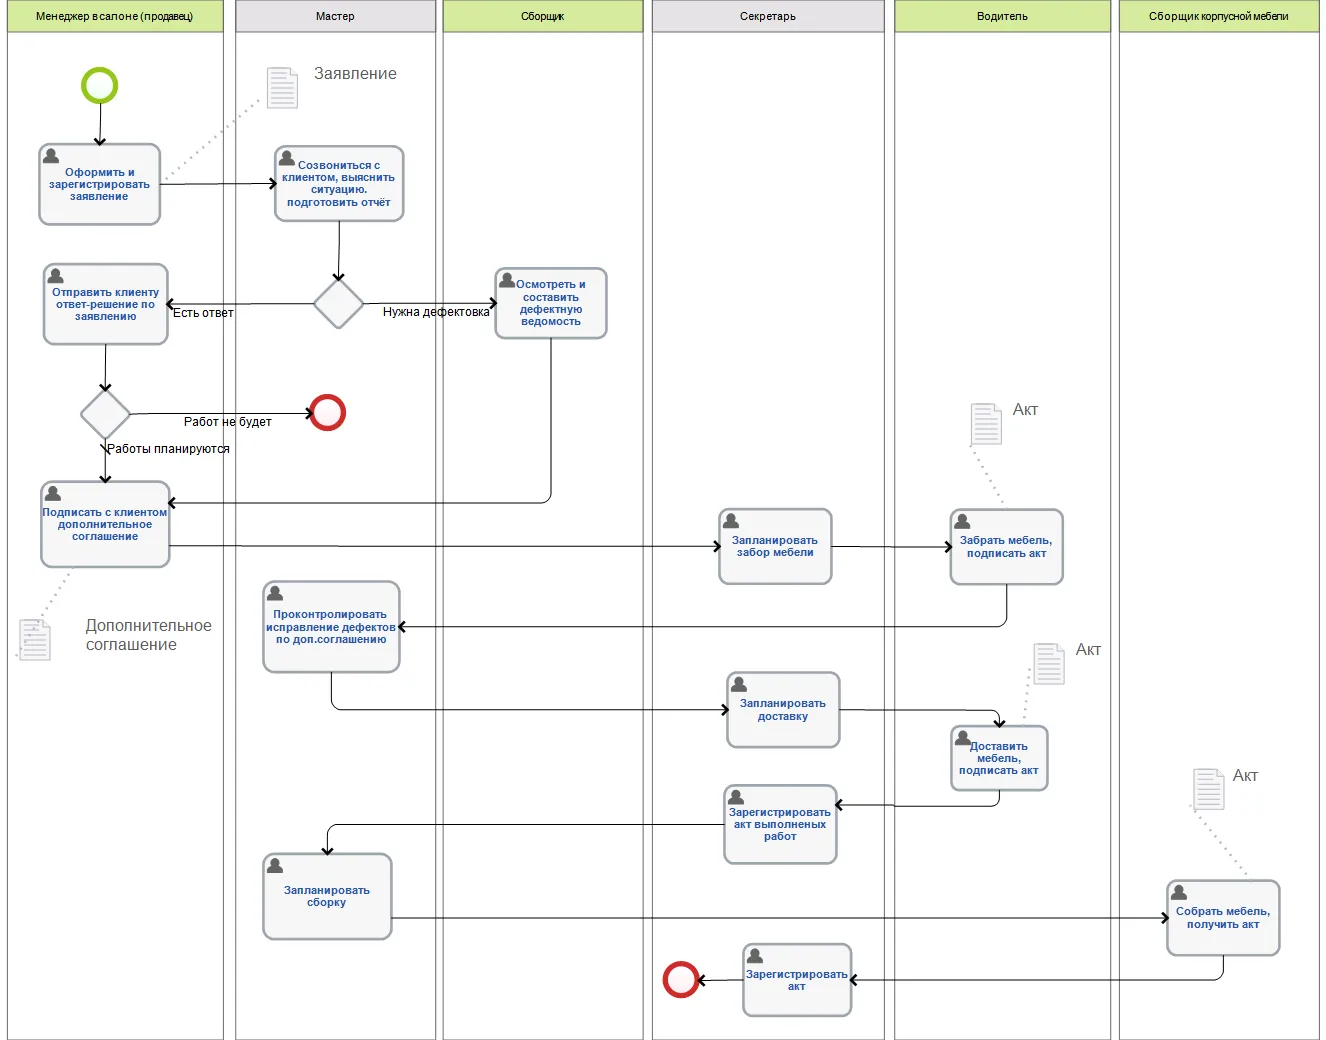Click the 'Нужна дефектовка' flow label

pos(436,312)
